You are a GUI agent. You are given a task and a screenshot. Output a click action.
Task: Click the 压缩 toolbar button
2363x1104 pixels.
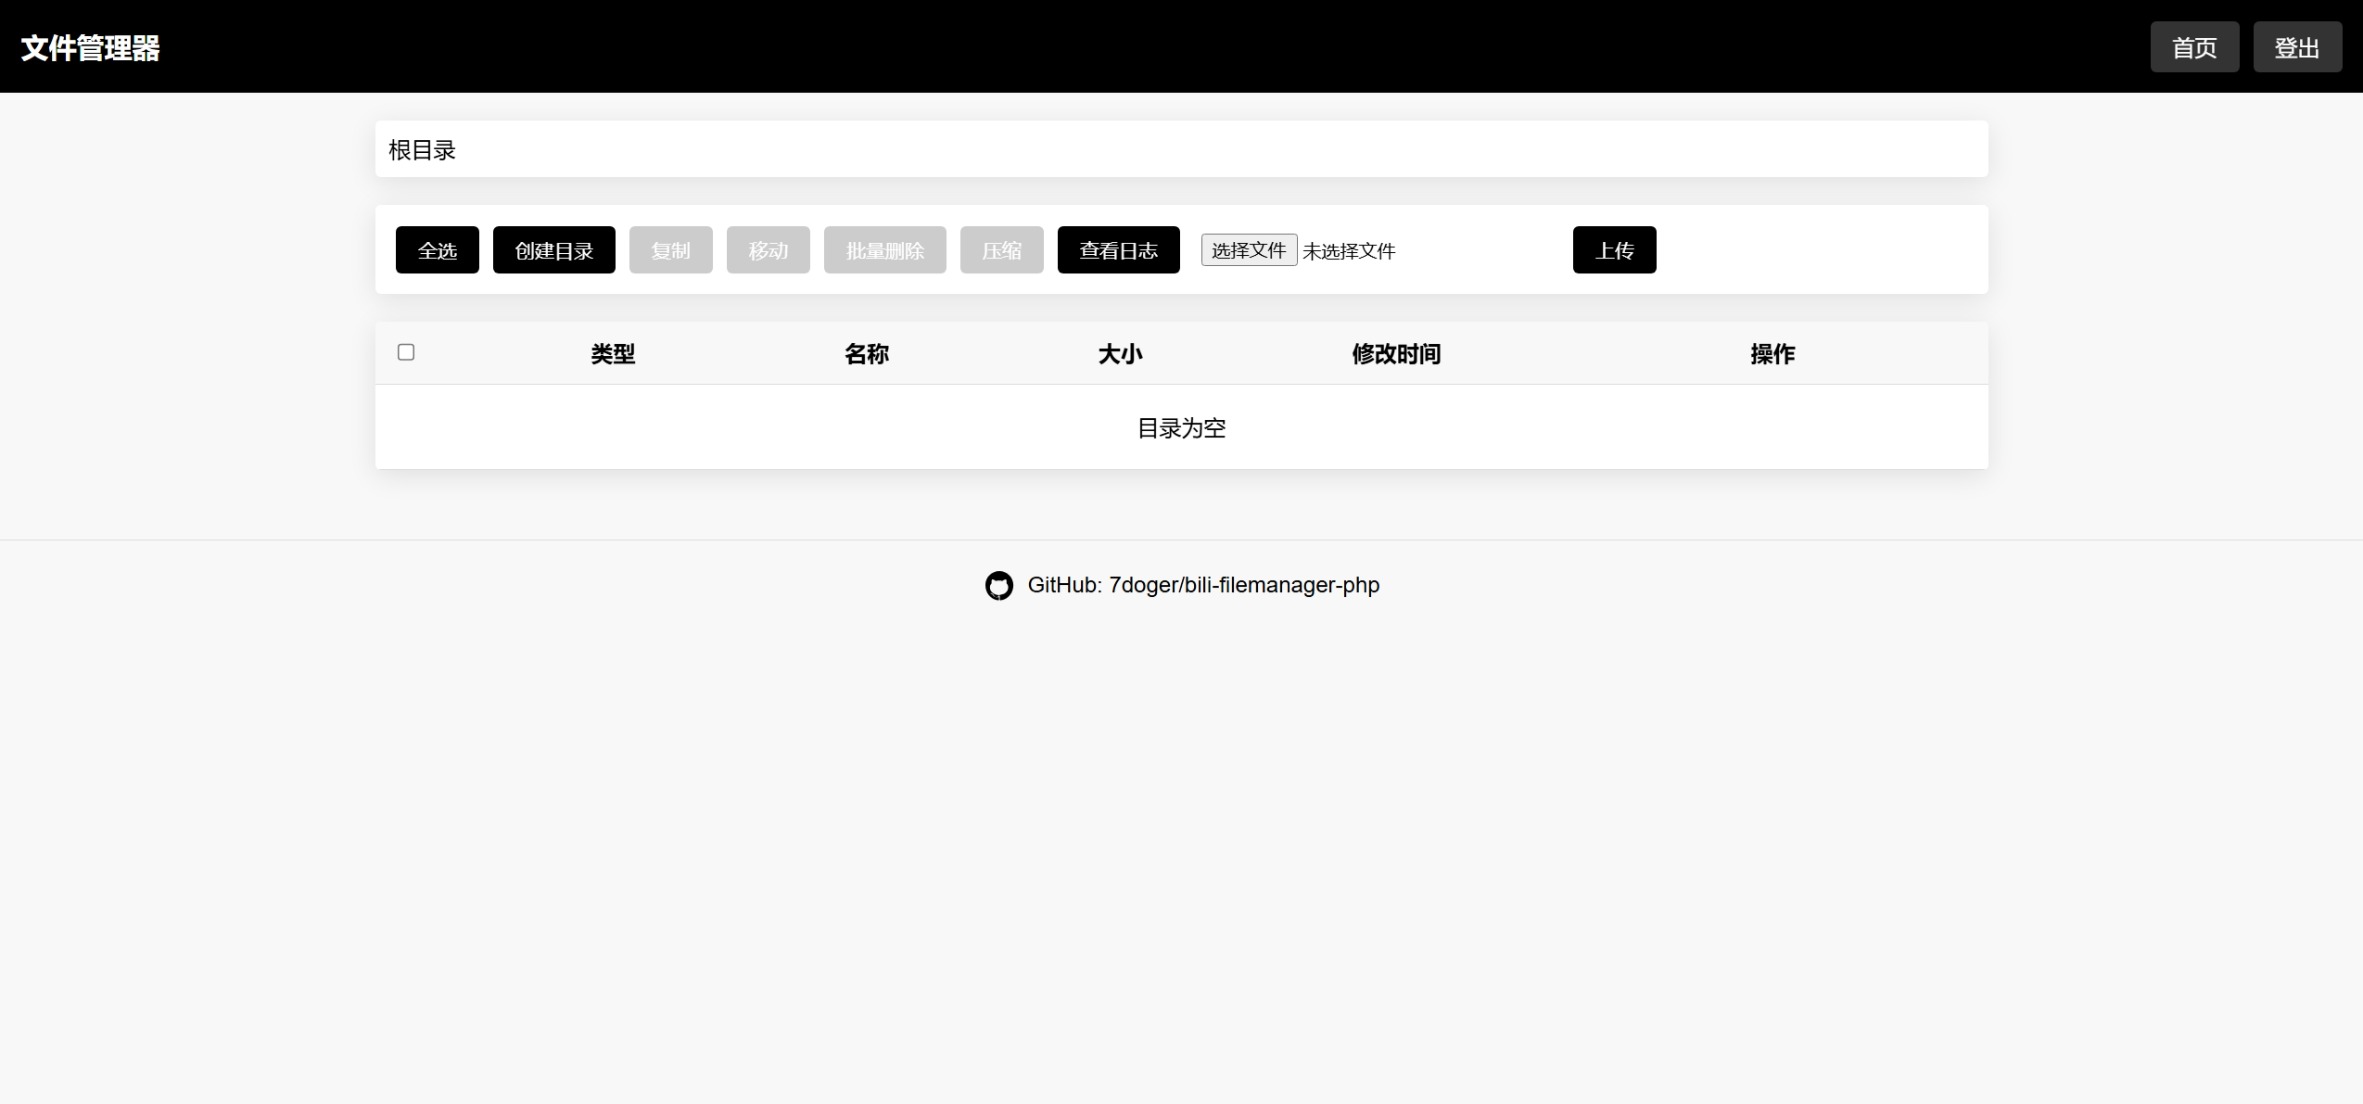pyautogui.click(x=1001, y=250)
